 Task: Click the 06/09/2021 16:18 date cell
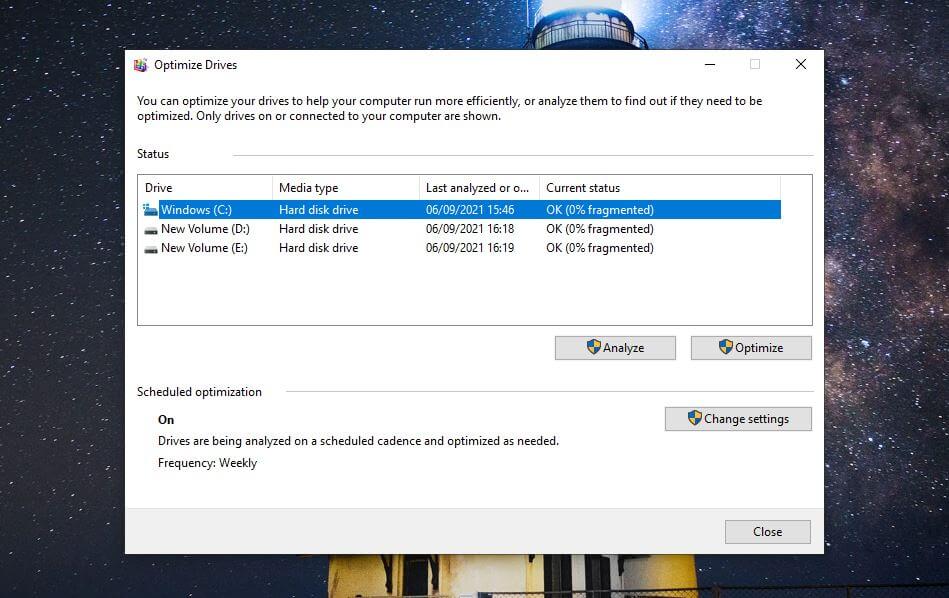pos(470,229)
